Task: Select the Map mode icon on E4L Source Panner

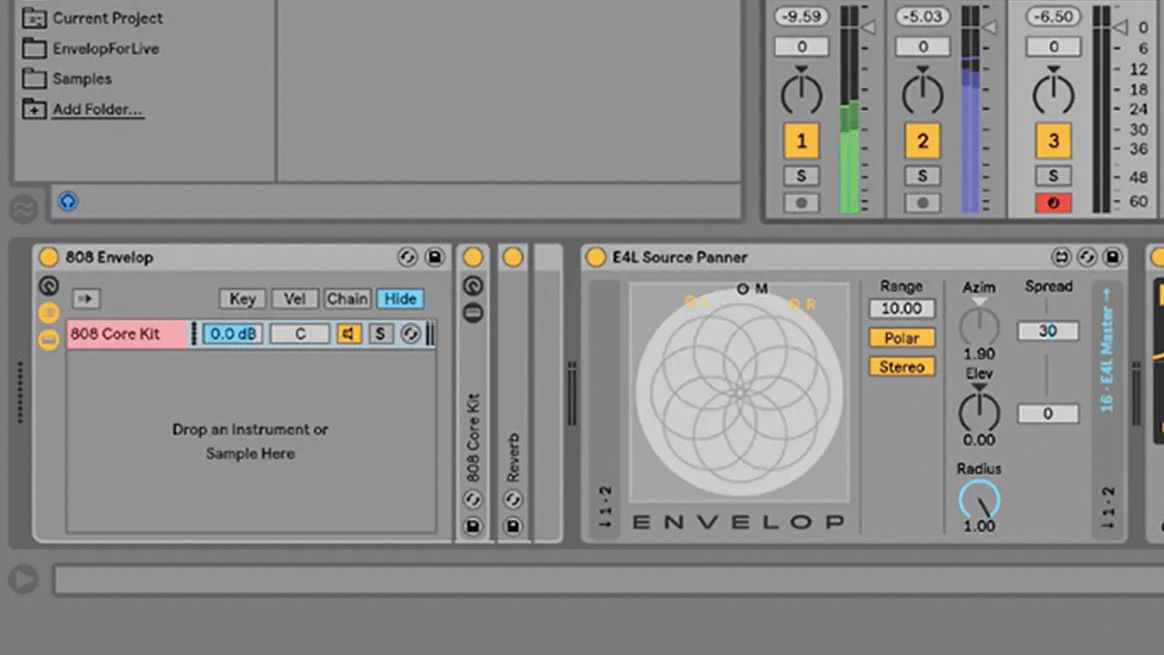Action: tap(1063, 258)
